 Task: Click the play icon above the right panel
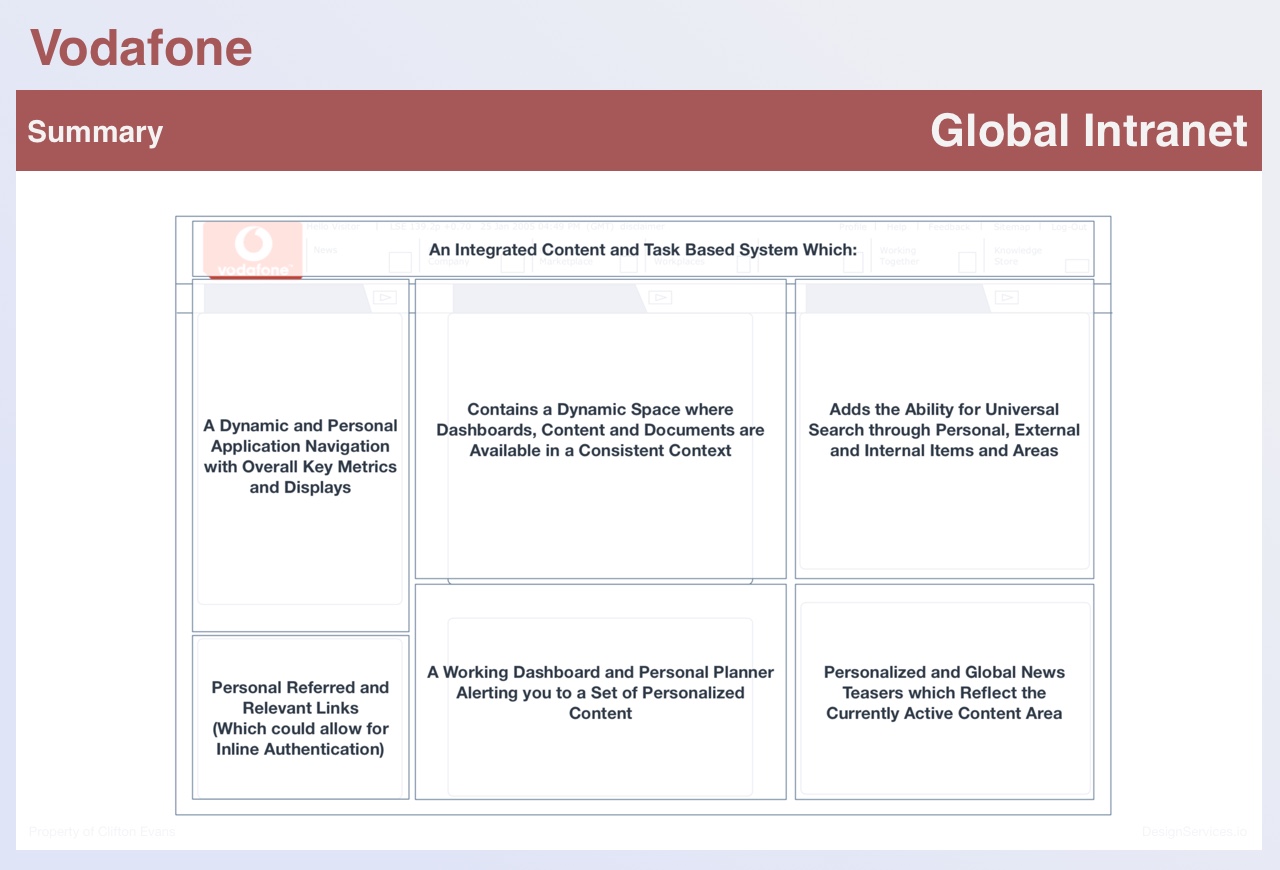coord(1007,297)
